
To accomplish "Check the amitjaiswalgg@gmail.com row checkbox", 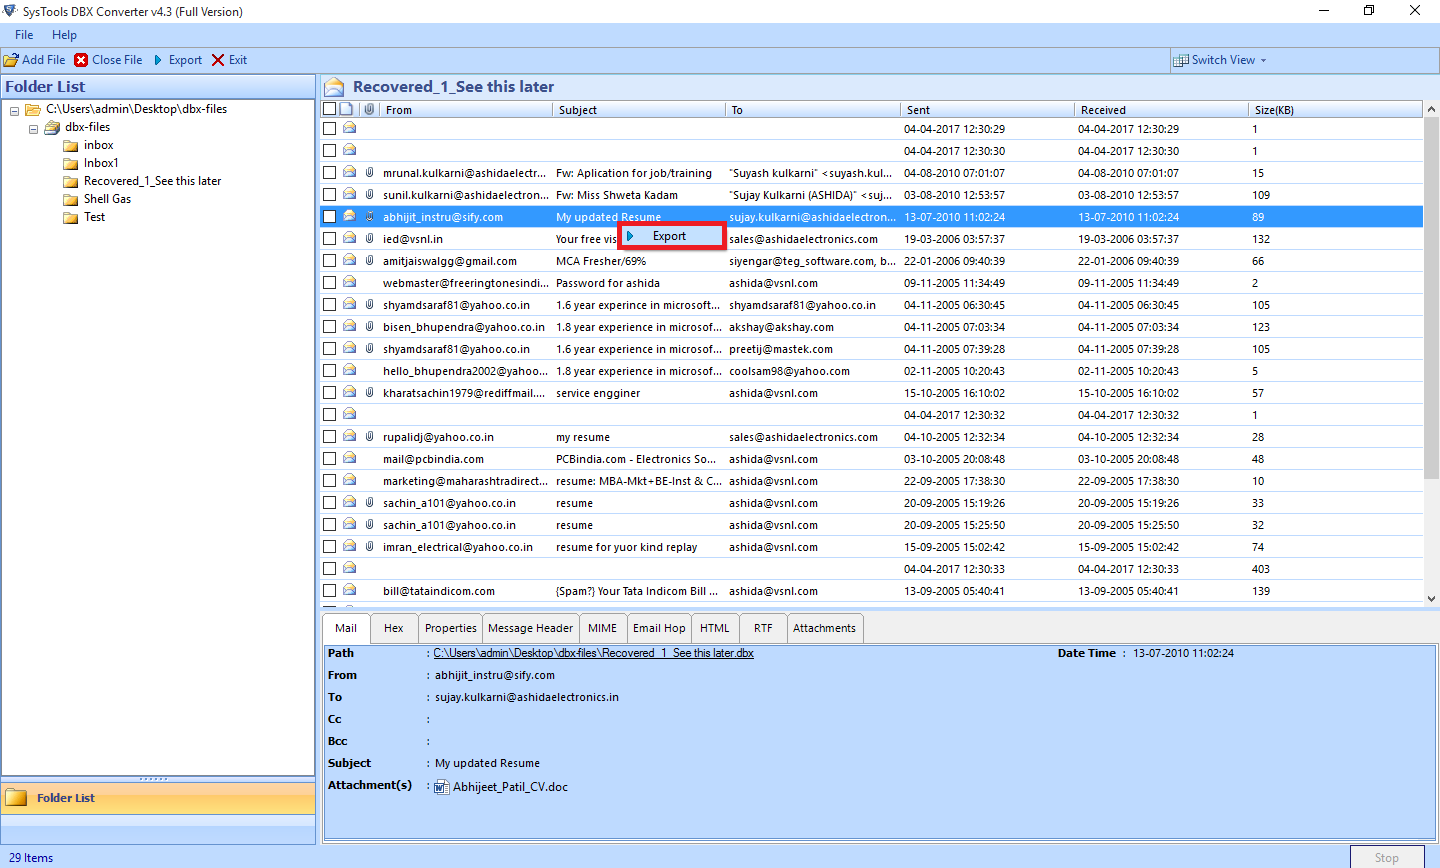I will [329, 261].
